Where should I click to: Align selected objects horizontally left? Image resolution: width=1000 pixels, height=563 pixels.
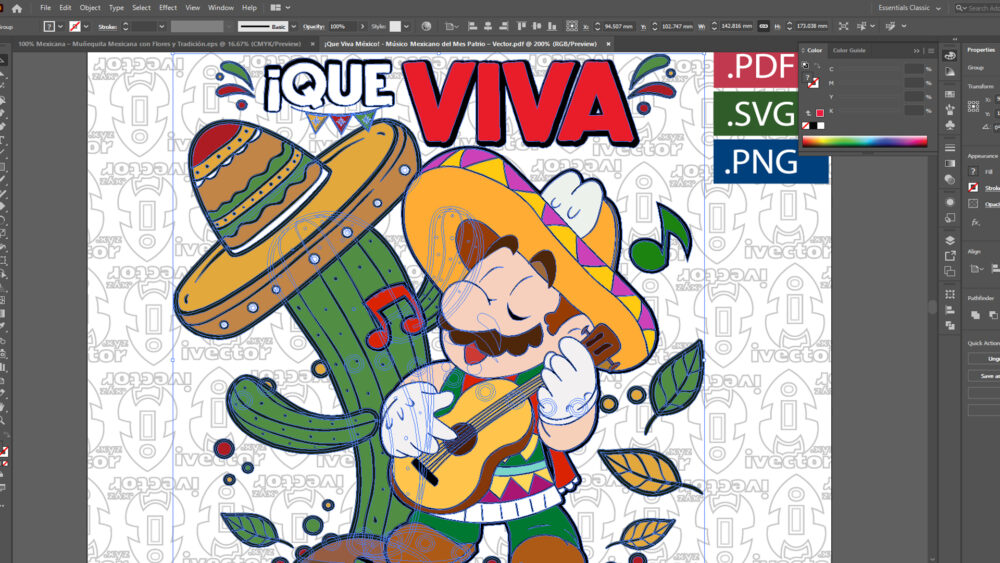[473, 26]
